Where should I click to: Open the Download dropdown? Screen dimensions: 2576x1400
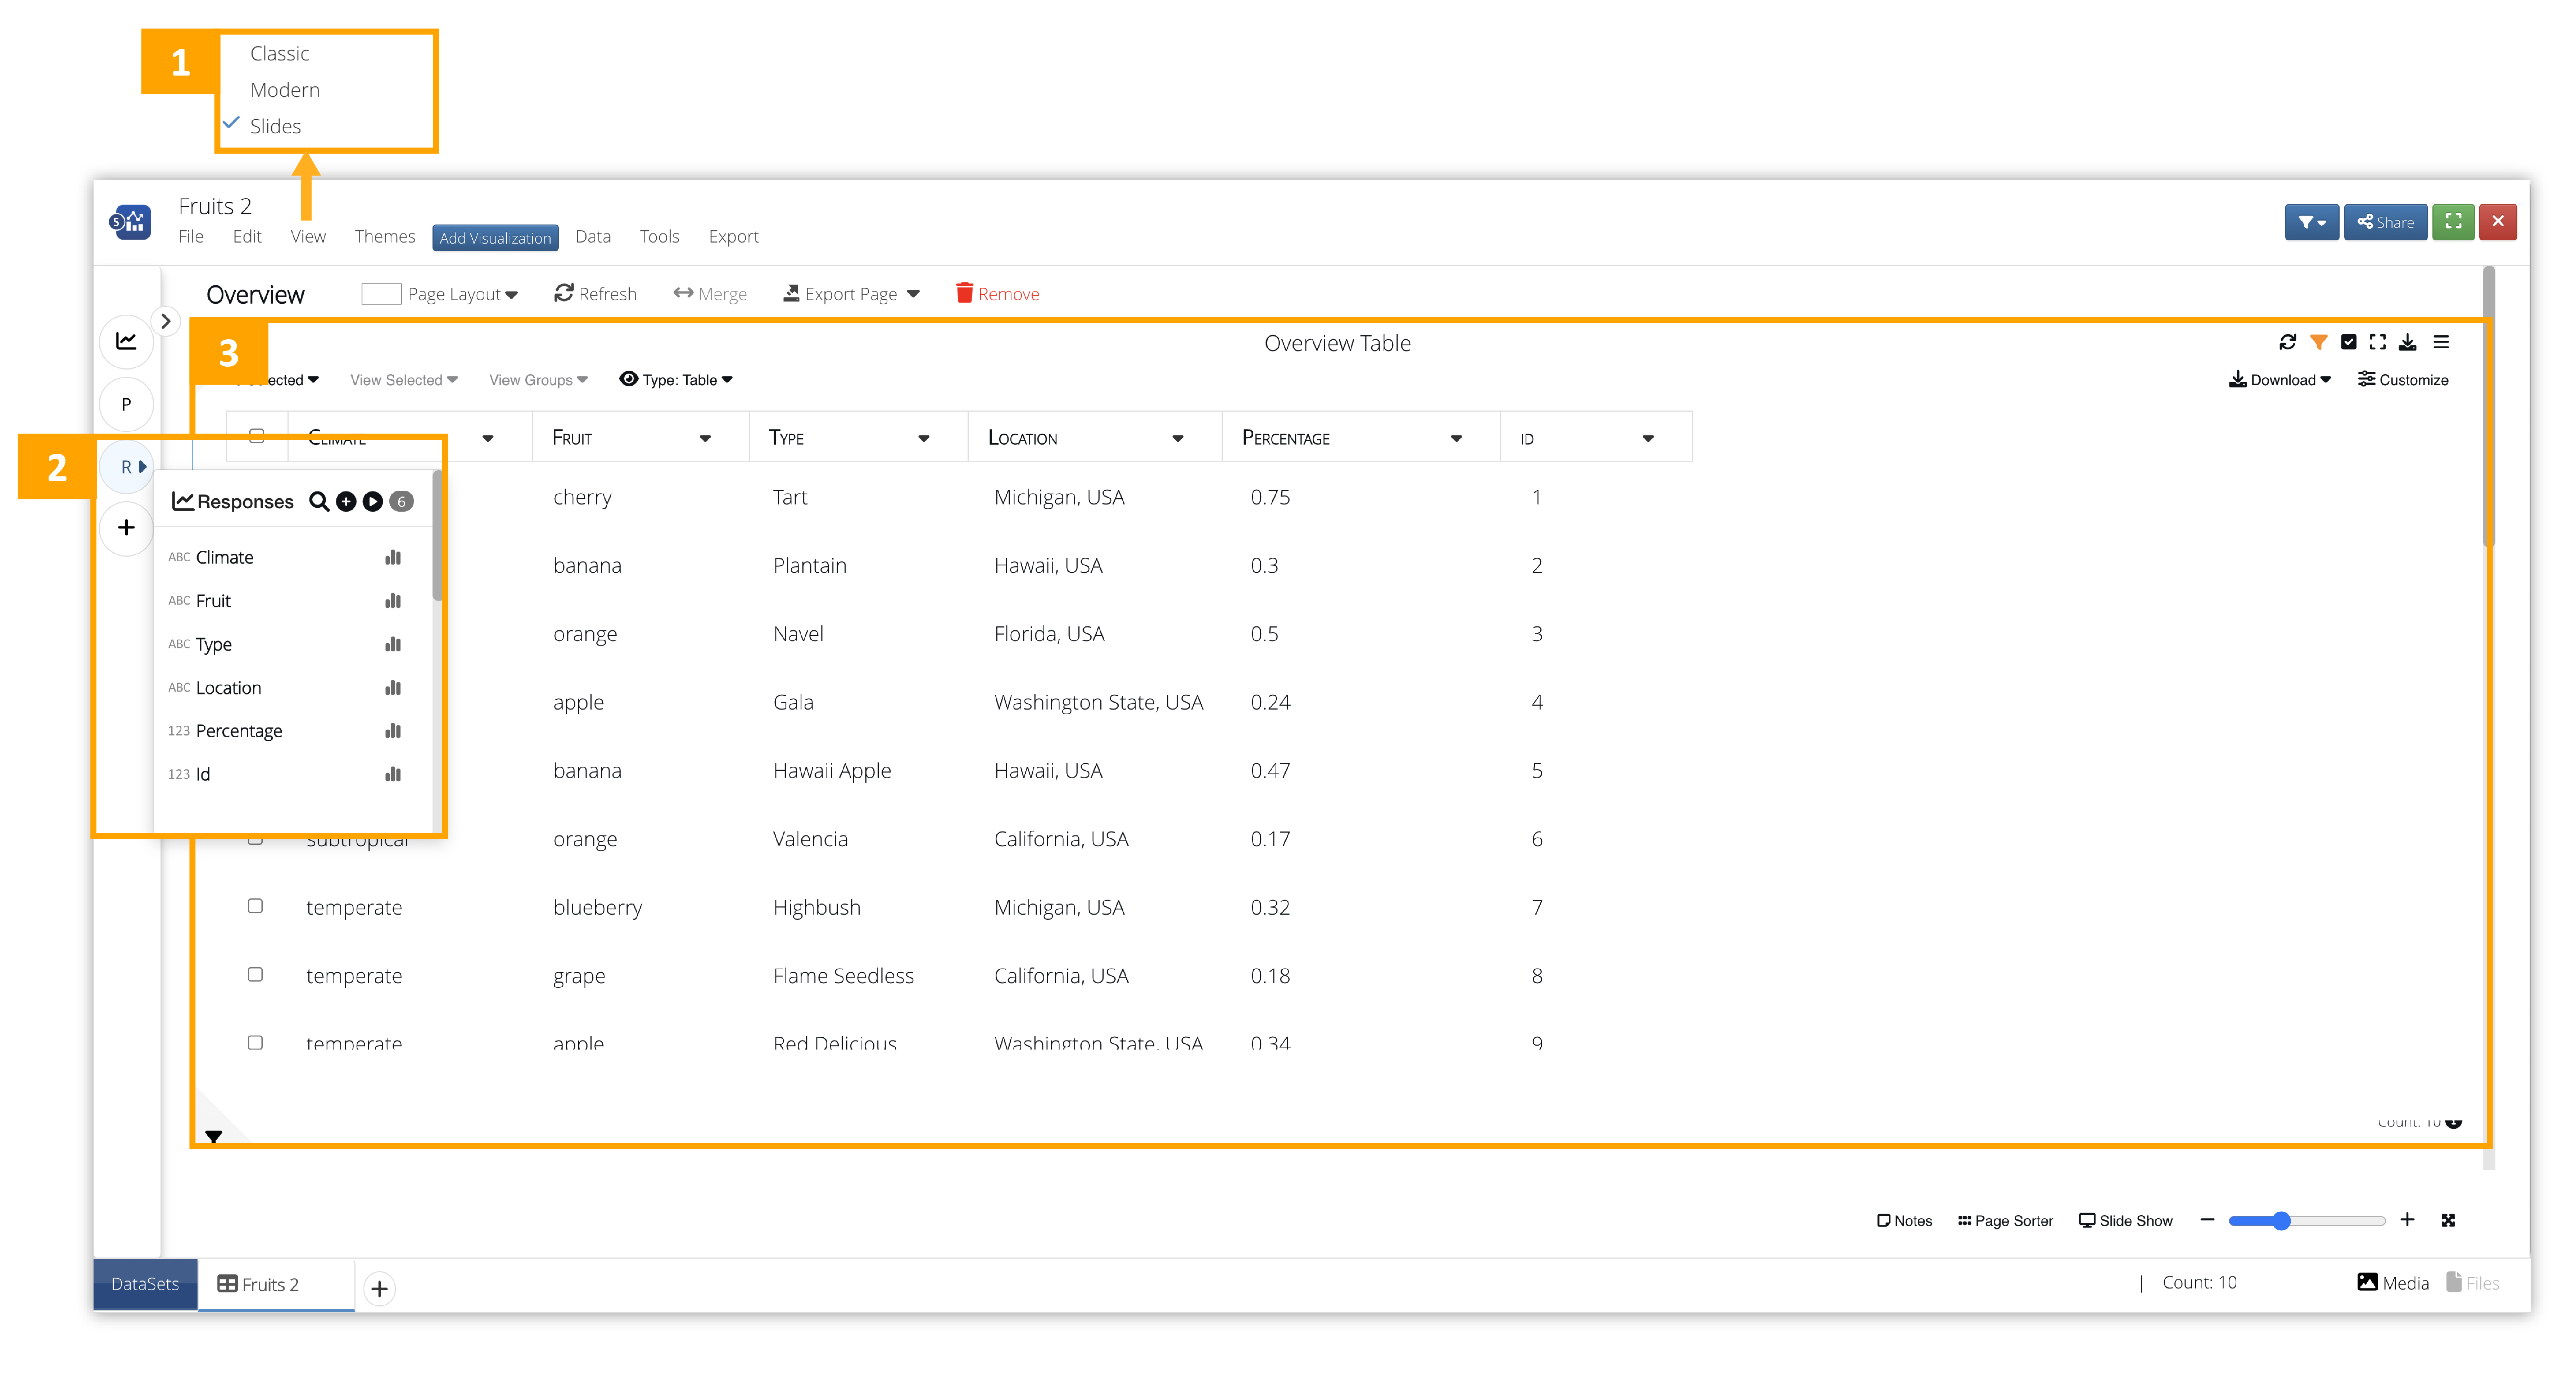pos(2280,380)
